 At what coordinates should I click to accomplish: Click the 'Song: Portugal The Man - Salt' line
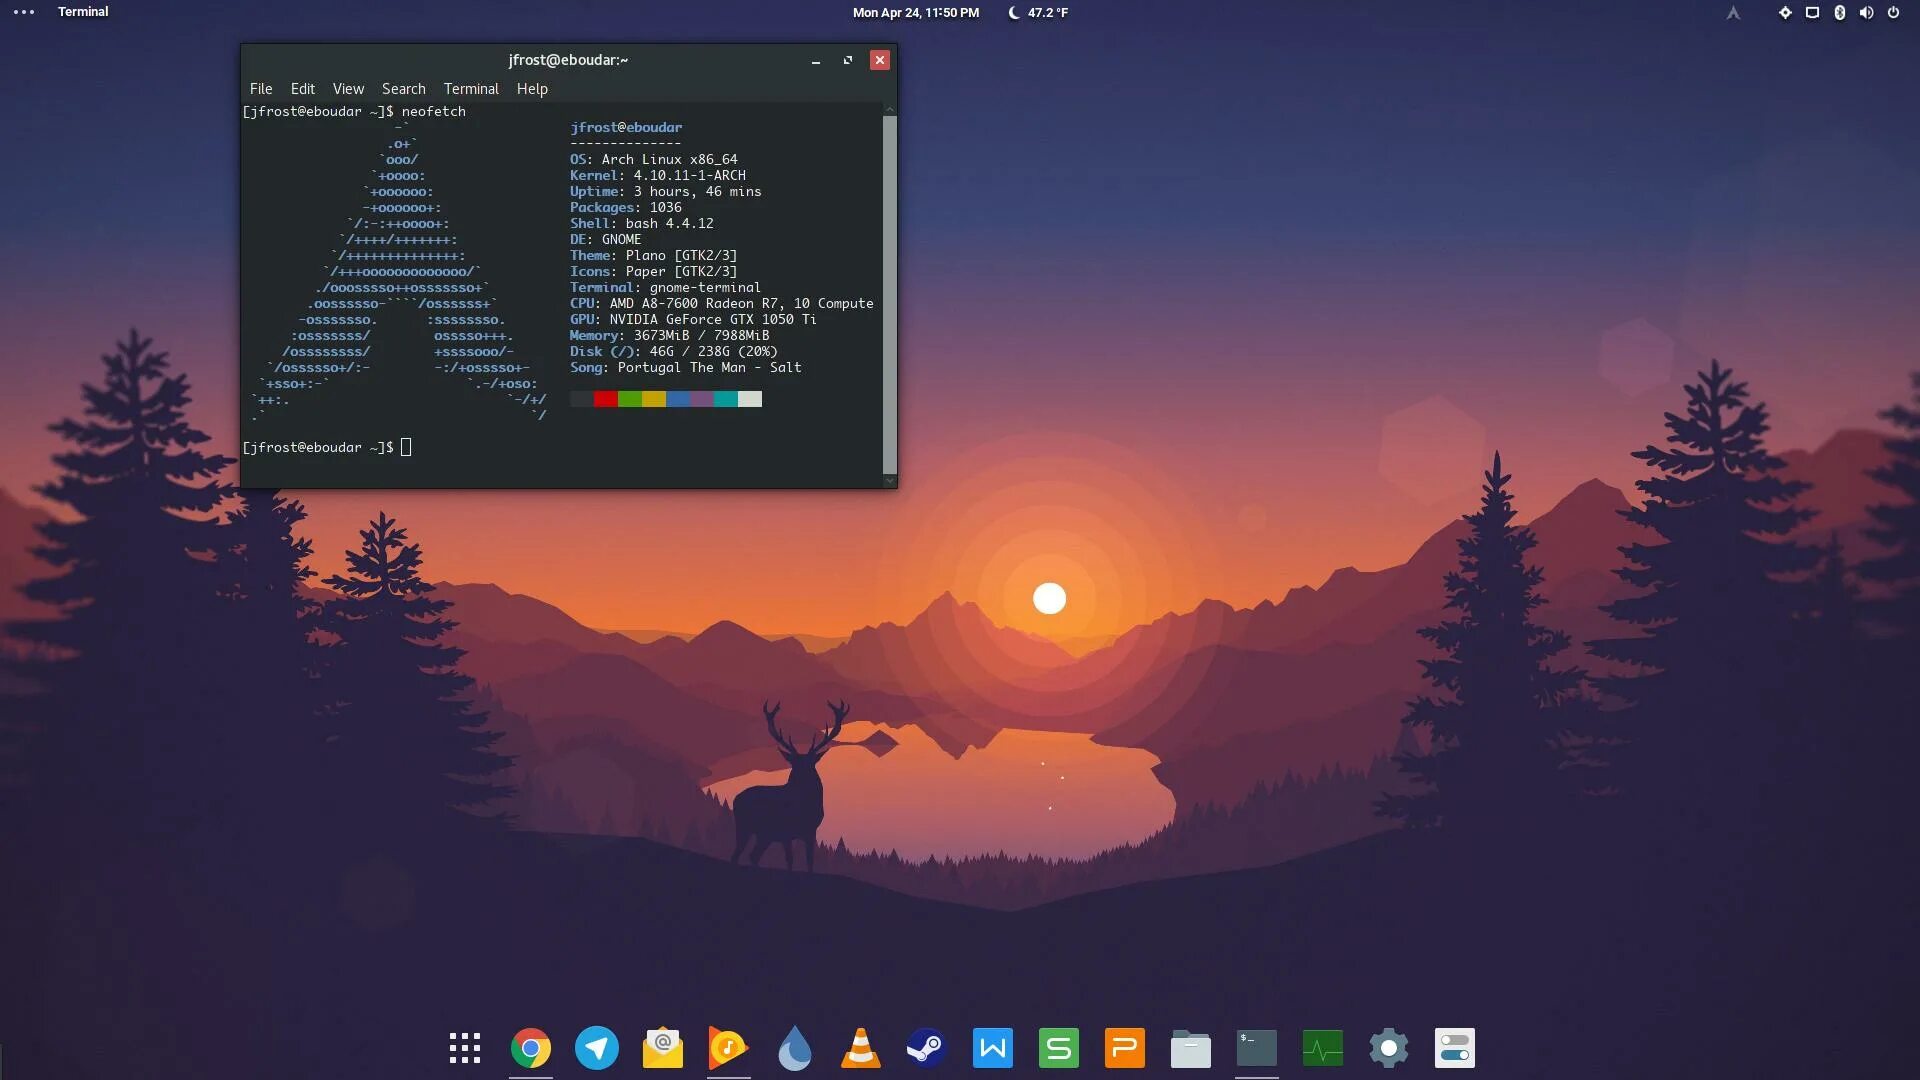pos(686,367)
